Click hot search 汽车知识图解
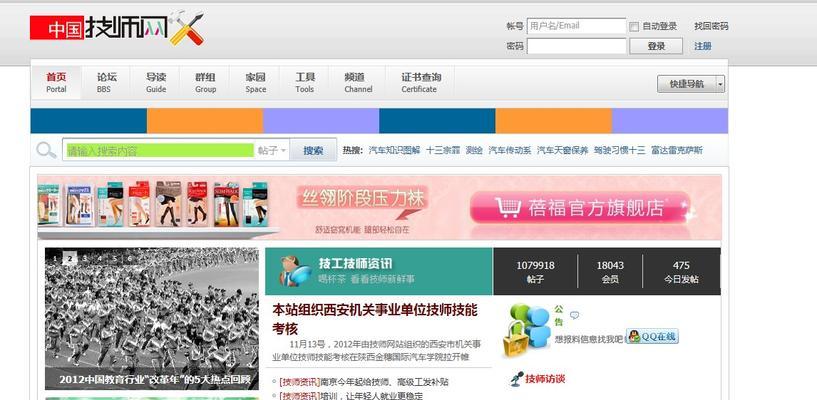 click(x=394, y=151)
